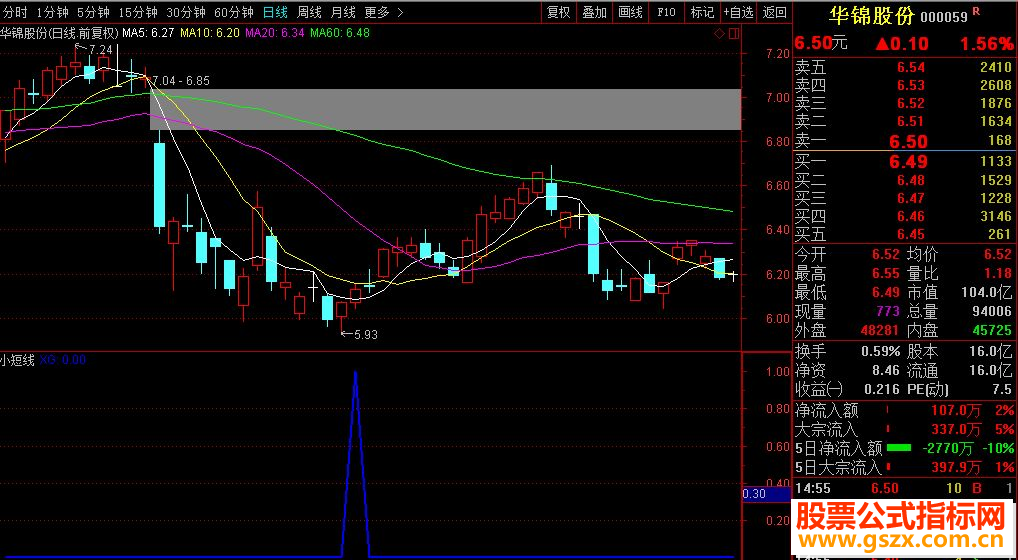Click the blue XG signal spike
Image resolution: width=1018 pixels, height=560 pixels.
[355, 464]
